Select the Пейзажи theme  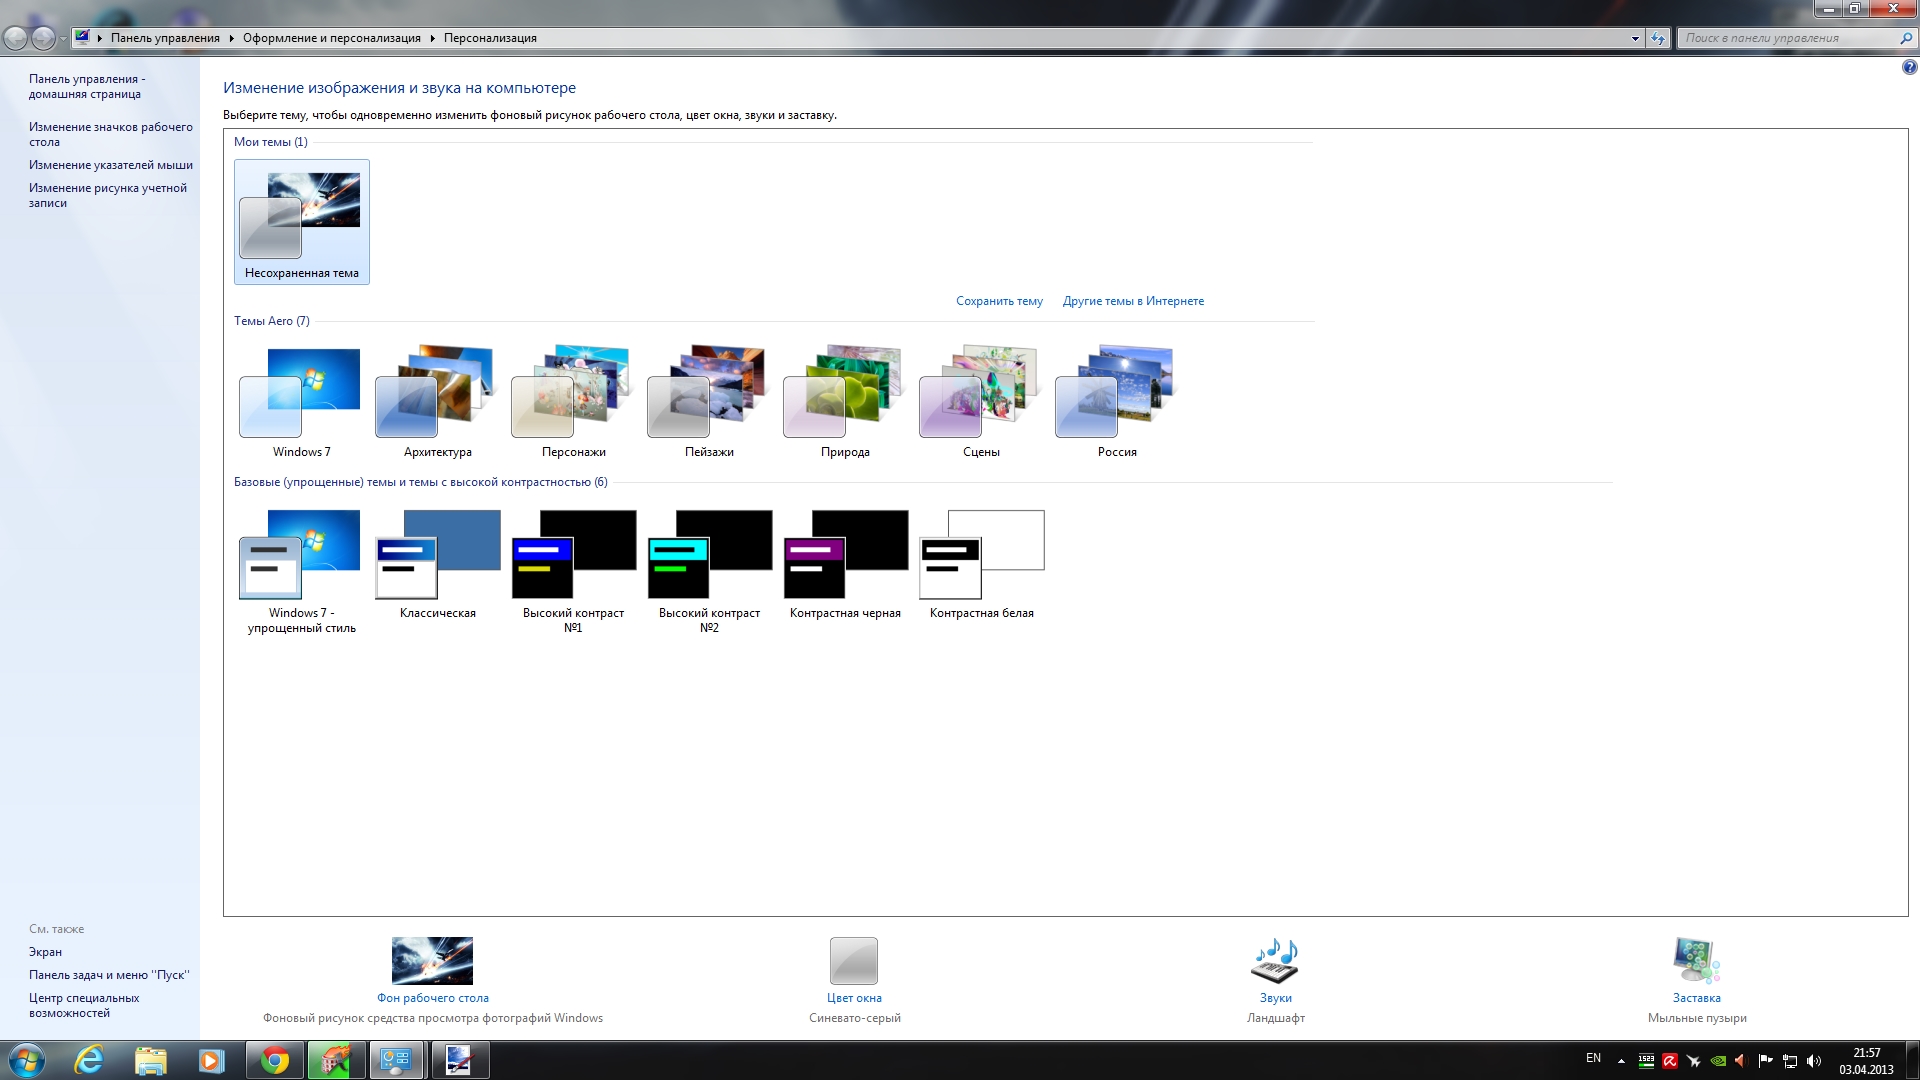click(709, 400)
